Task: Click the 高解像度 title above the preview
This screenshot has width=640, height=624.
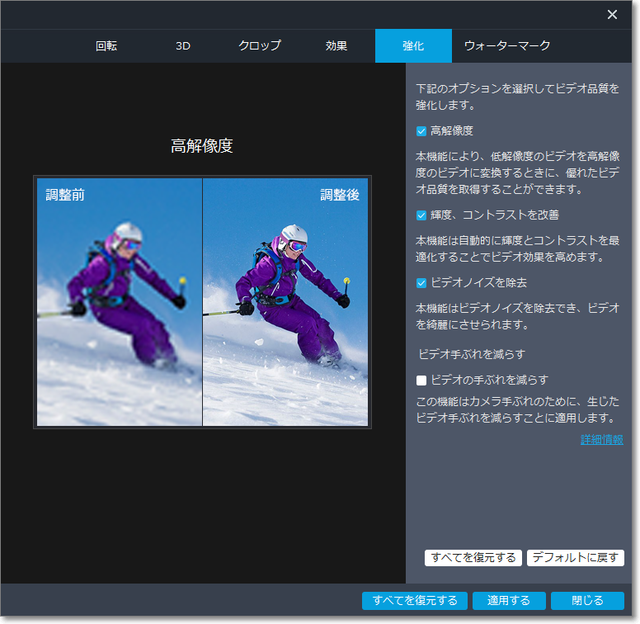Action: click(202, 147)
